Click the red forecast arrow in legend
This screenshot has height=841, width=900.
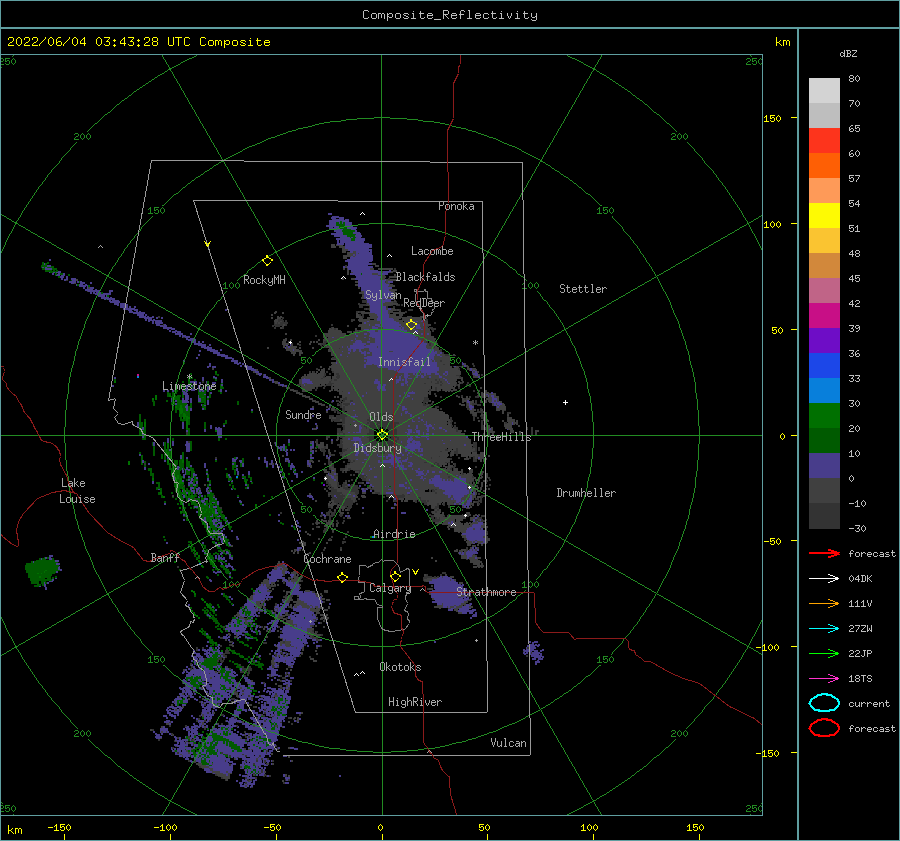[x=824, y=553]
